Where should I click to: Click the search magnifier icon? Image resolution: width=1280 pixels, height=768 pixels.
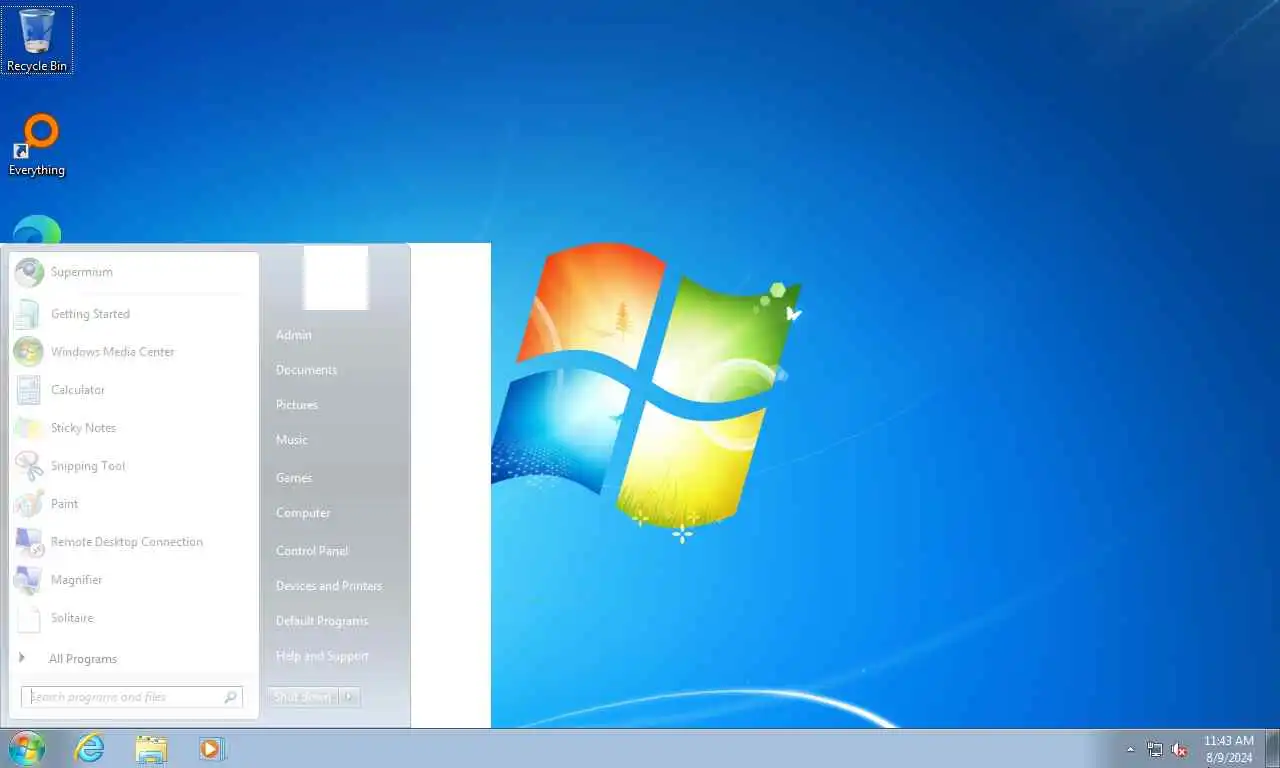230,697
